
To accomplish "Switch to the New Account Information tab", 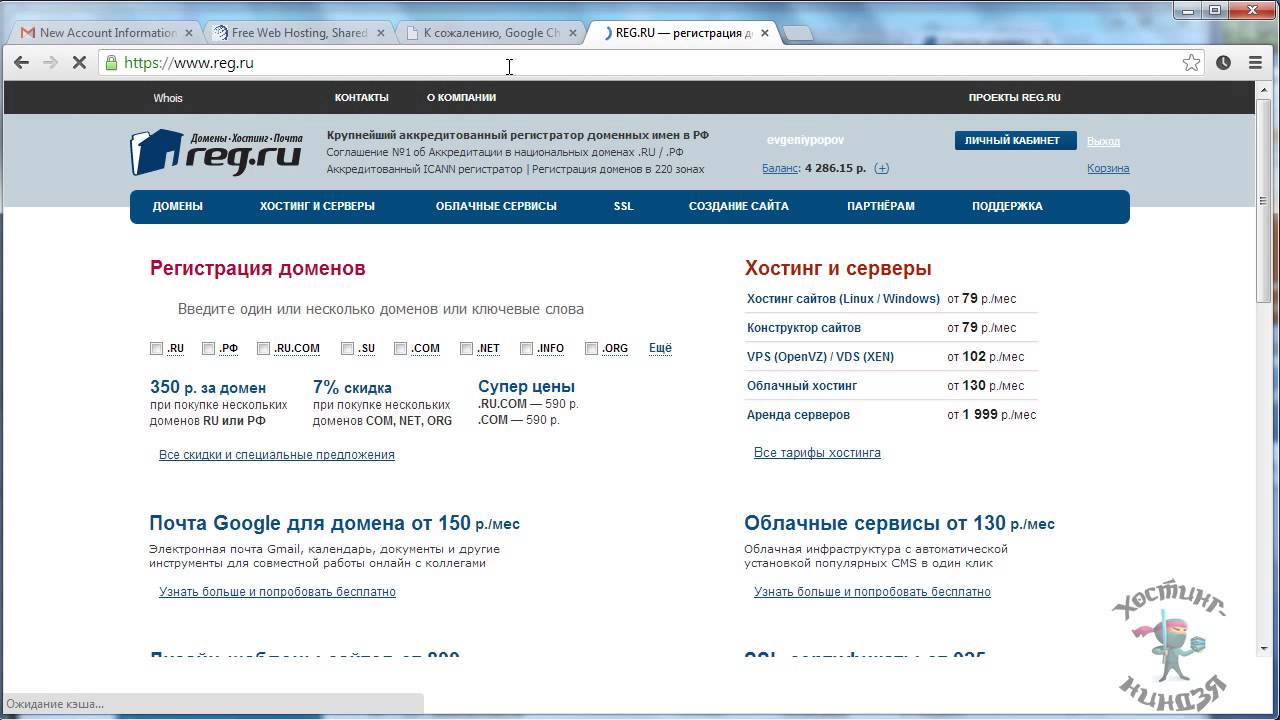I will [x=107, y=32].
